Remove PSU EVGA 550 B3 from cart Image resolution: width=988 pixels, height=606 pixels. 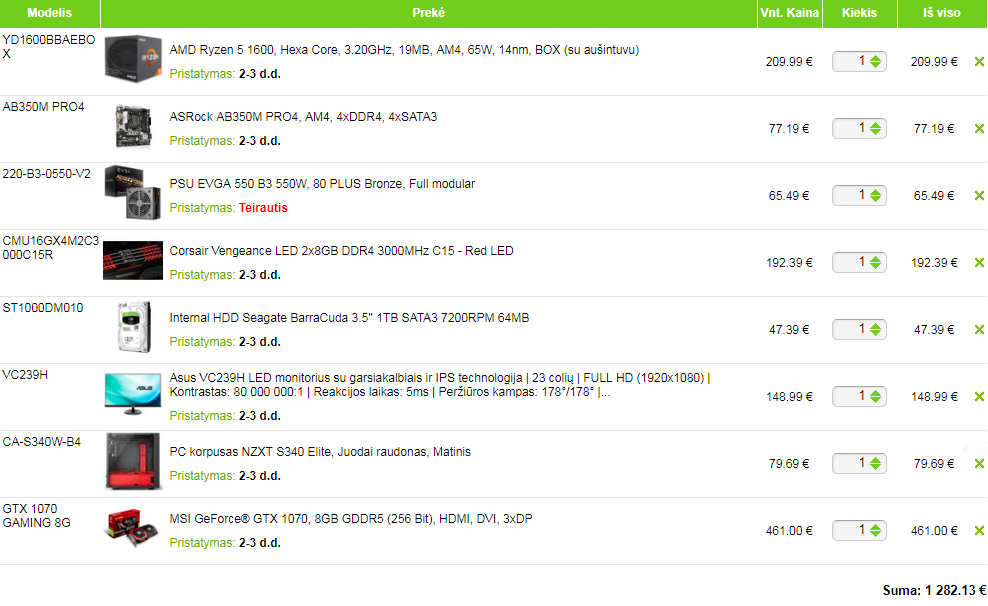[979, 196]
